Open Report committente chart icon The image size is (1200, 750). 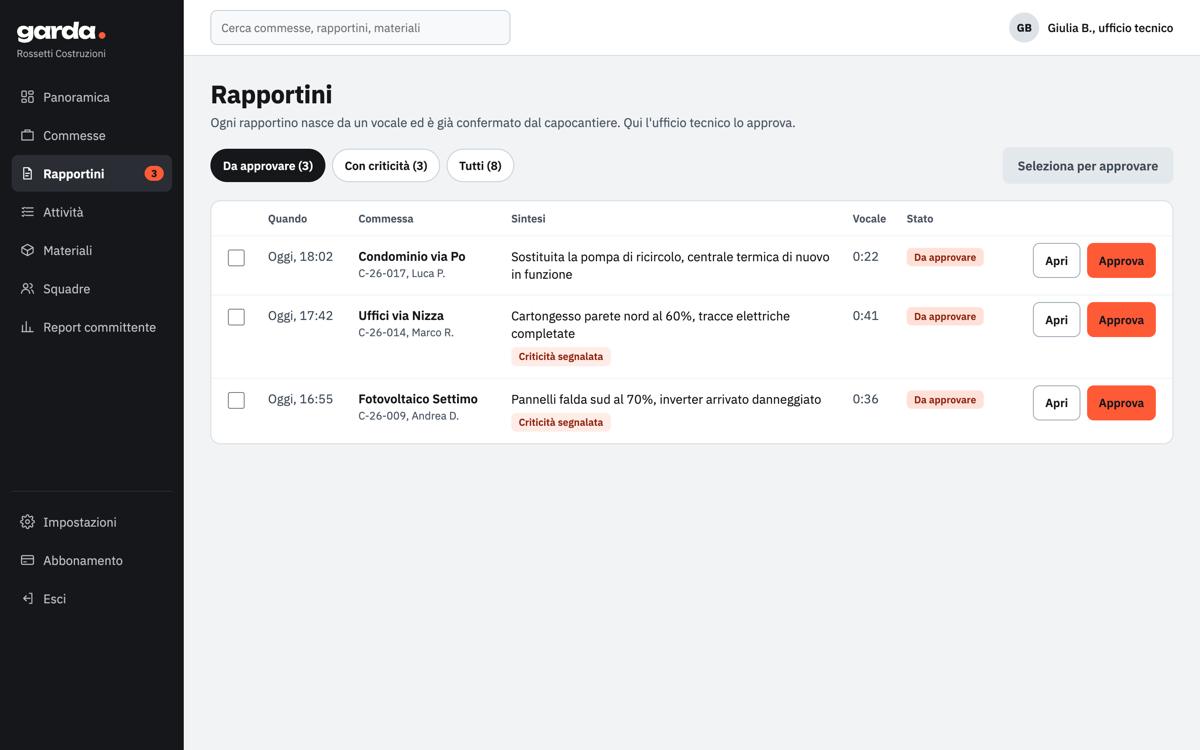(27, 327)
